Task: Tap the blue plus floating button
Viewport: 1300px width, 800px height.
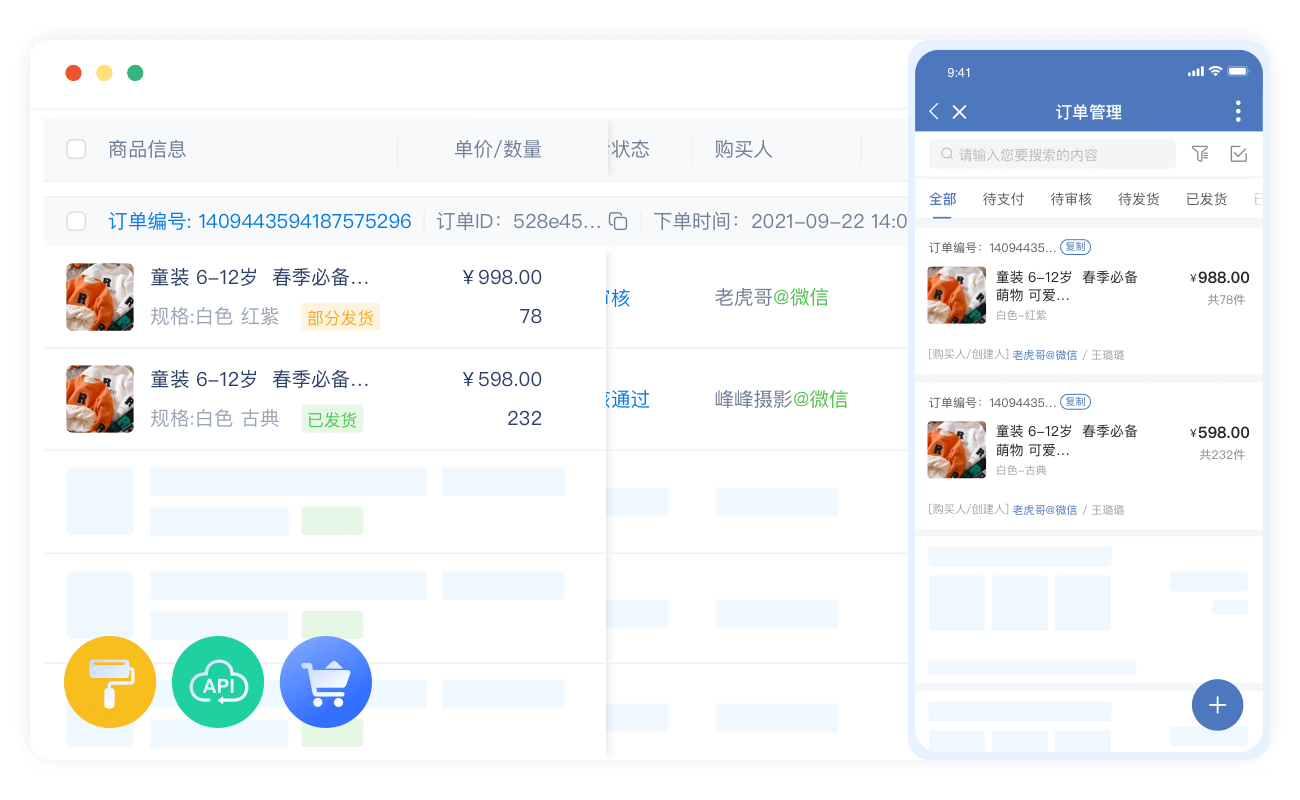Action: pyautogui.click(x=1217, y=705)
